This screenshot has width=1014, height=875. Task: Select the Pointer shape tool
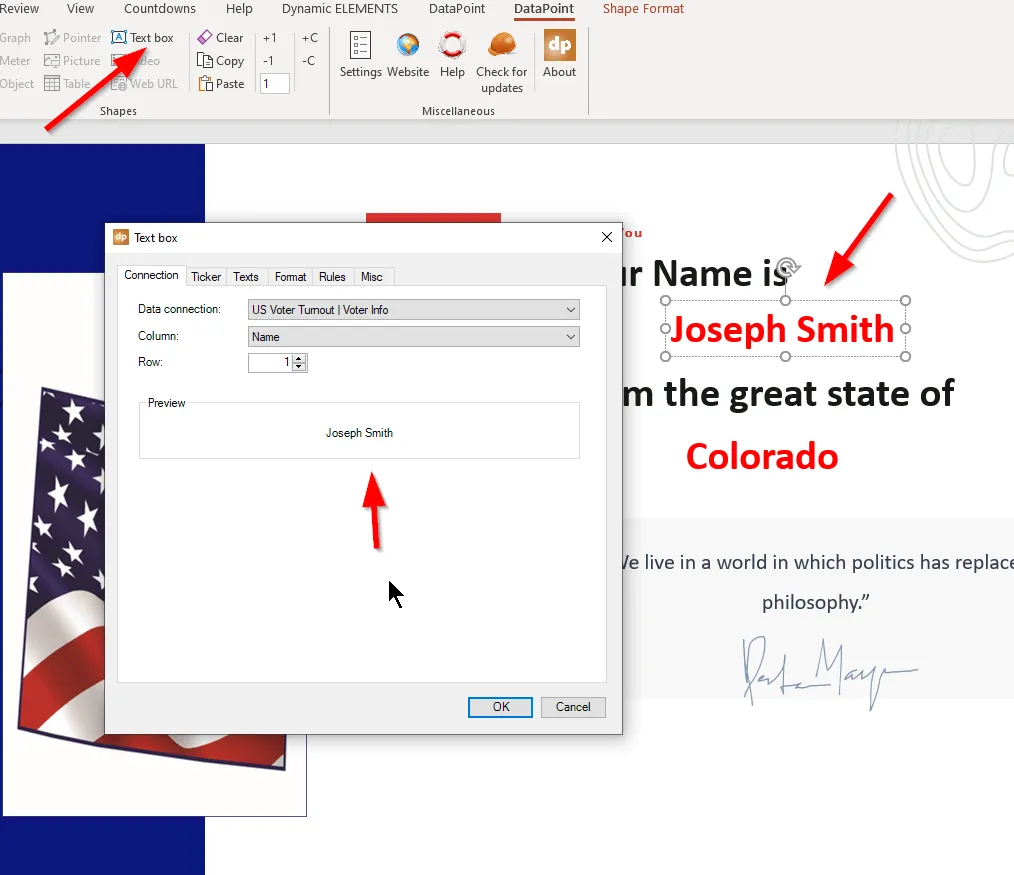tap(72, 38)
